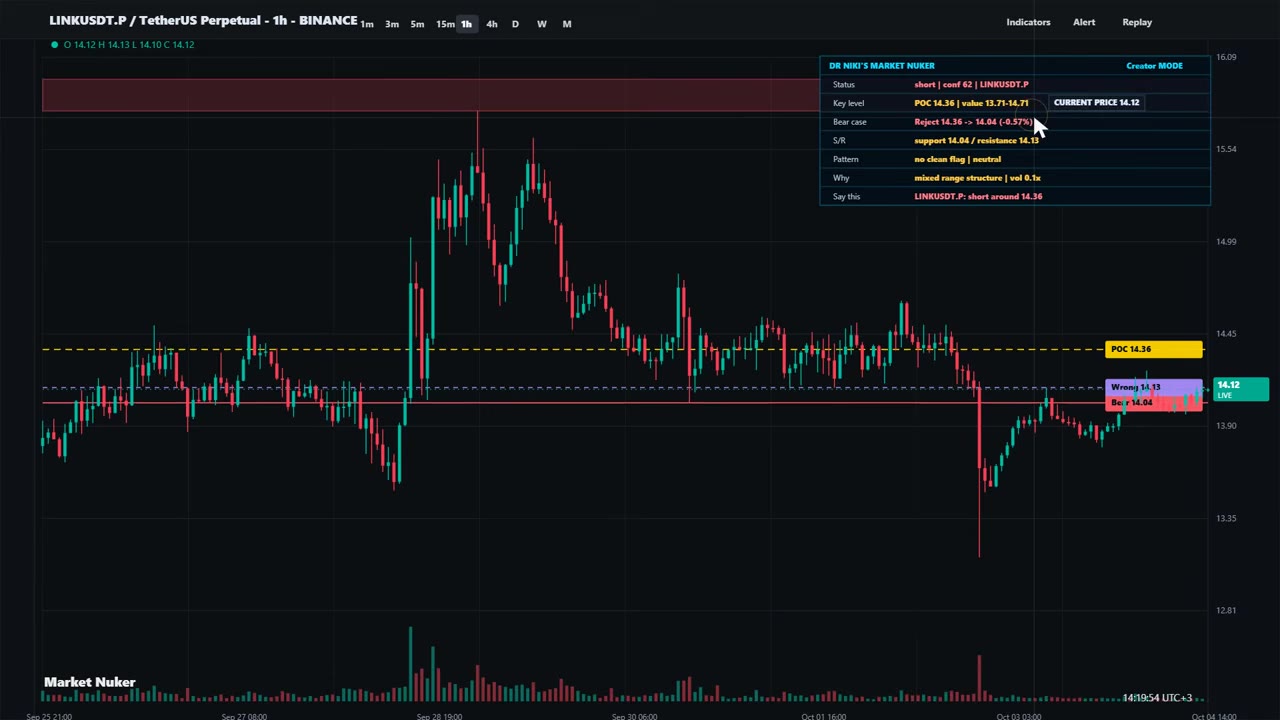Choose the 5m timeframe
Image resolution: width=1280 pixels, height=720 pixels.
(417, 24)
